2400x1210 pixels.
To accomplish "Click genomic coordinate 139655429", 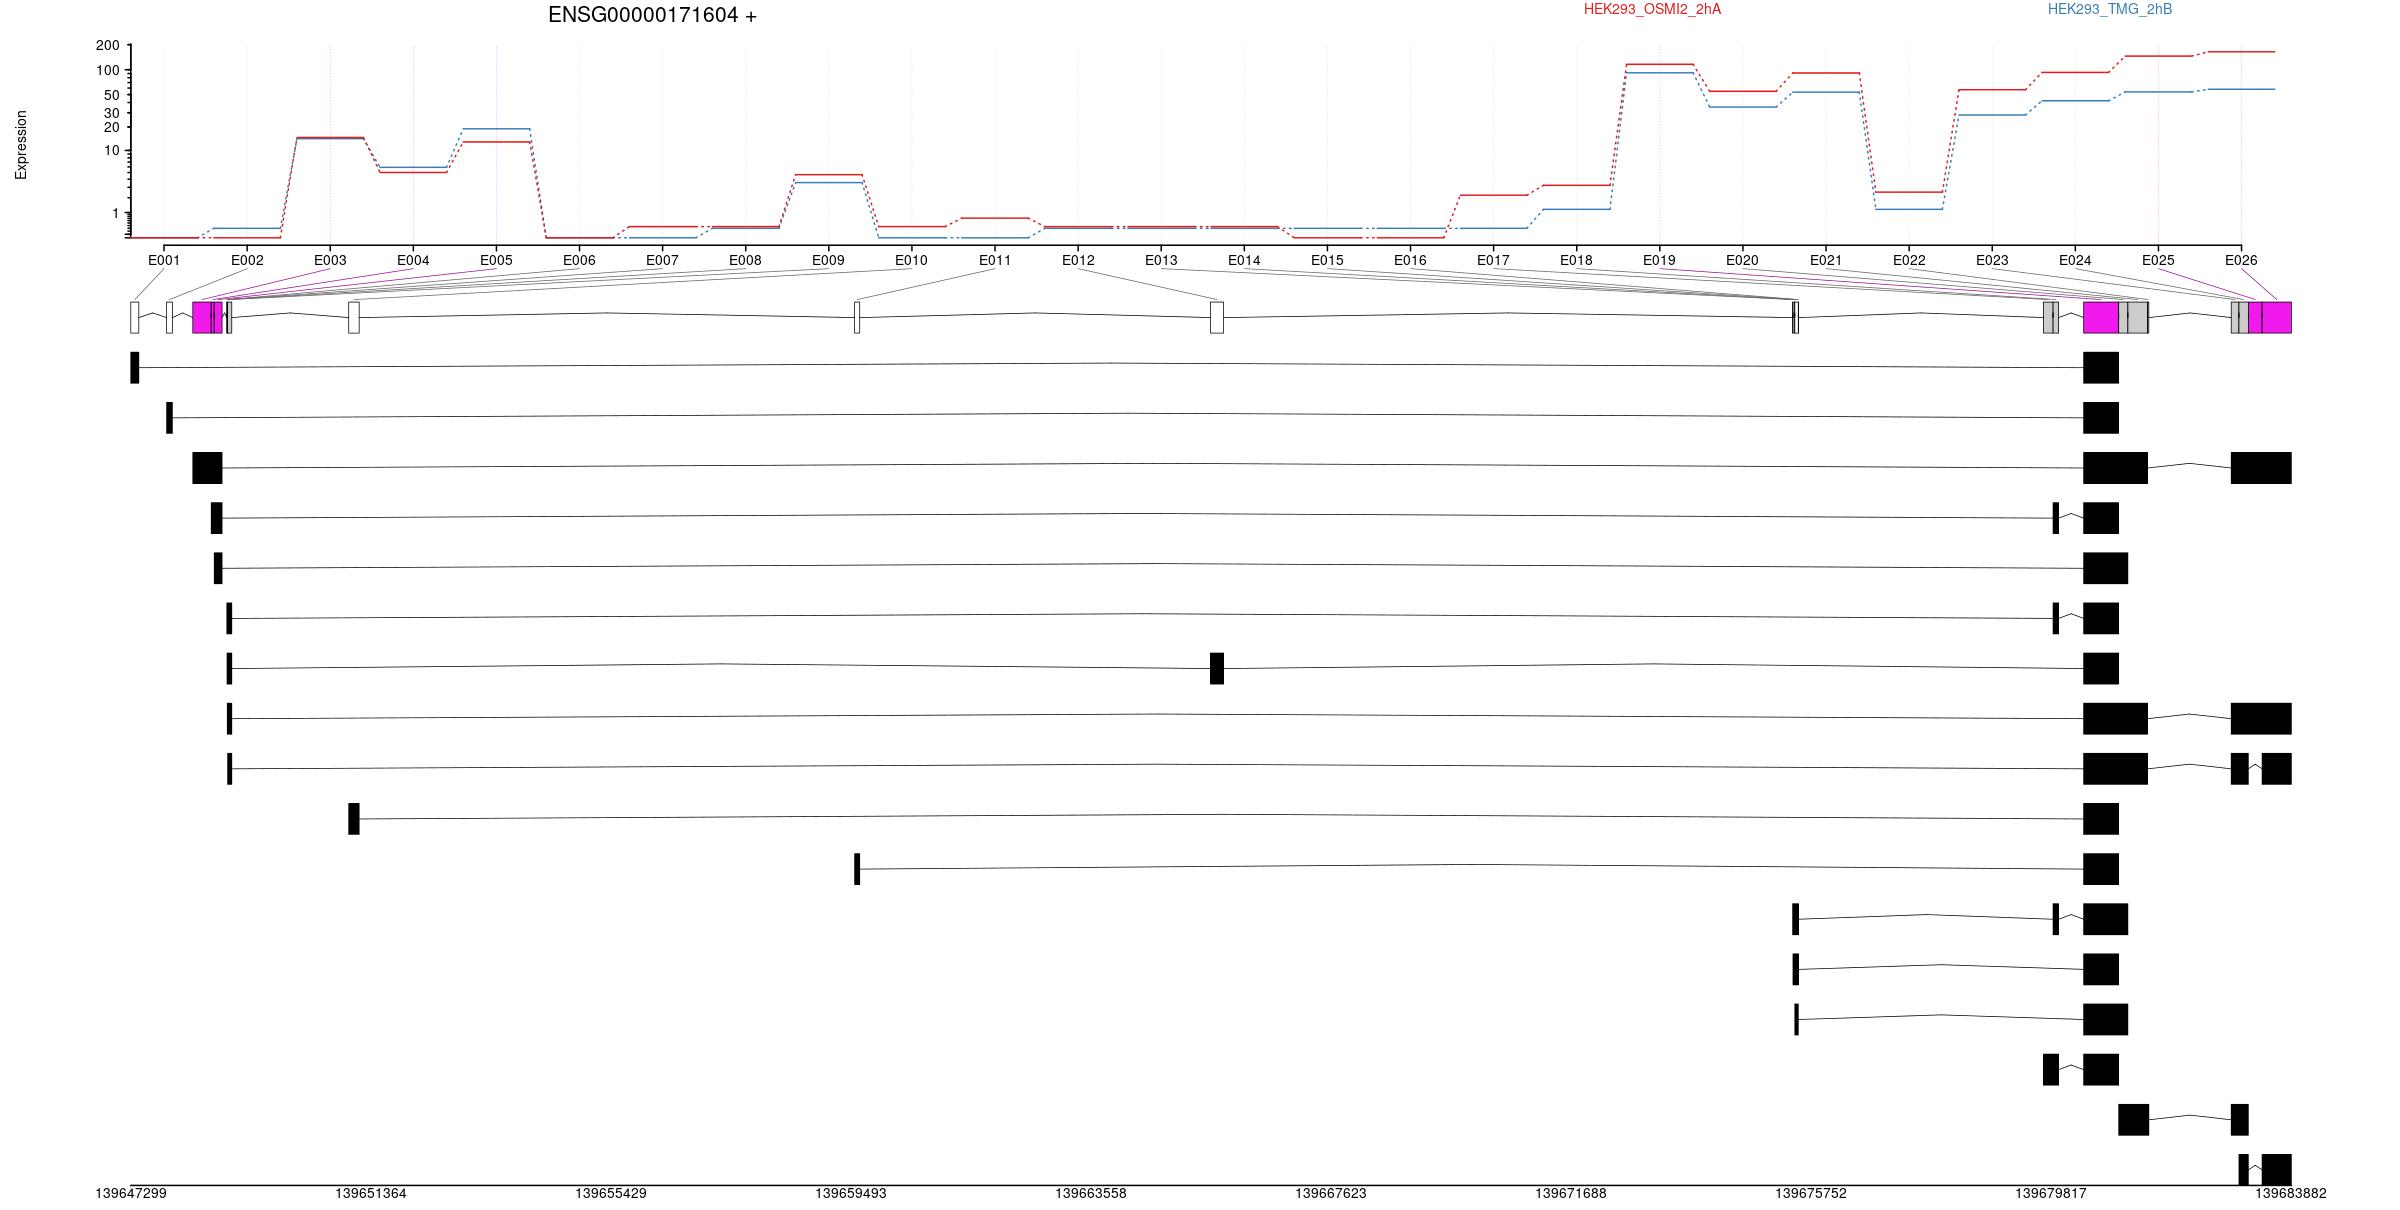I will pyautogui.click(x=611, y=1194).
